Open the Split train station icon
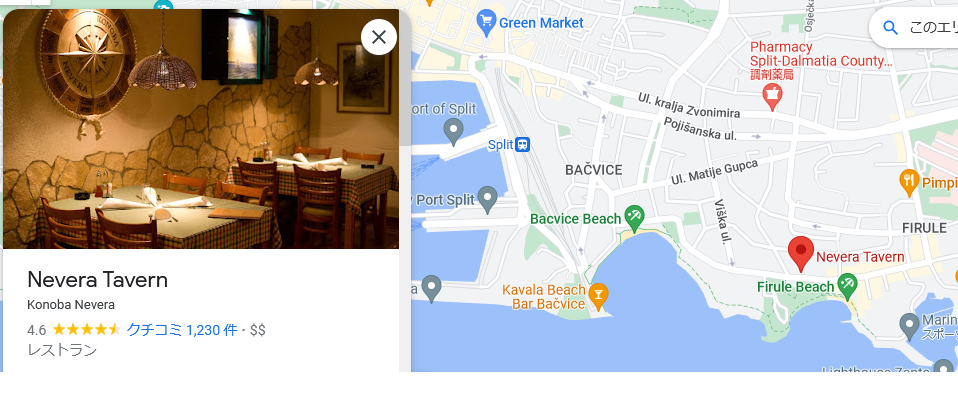 522,145
